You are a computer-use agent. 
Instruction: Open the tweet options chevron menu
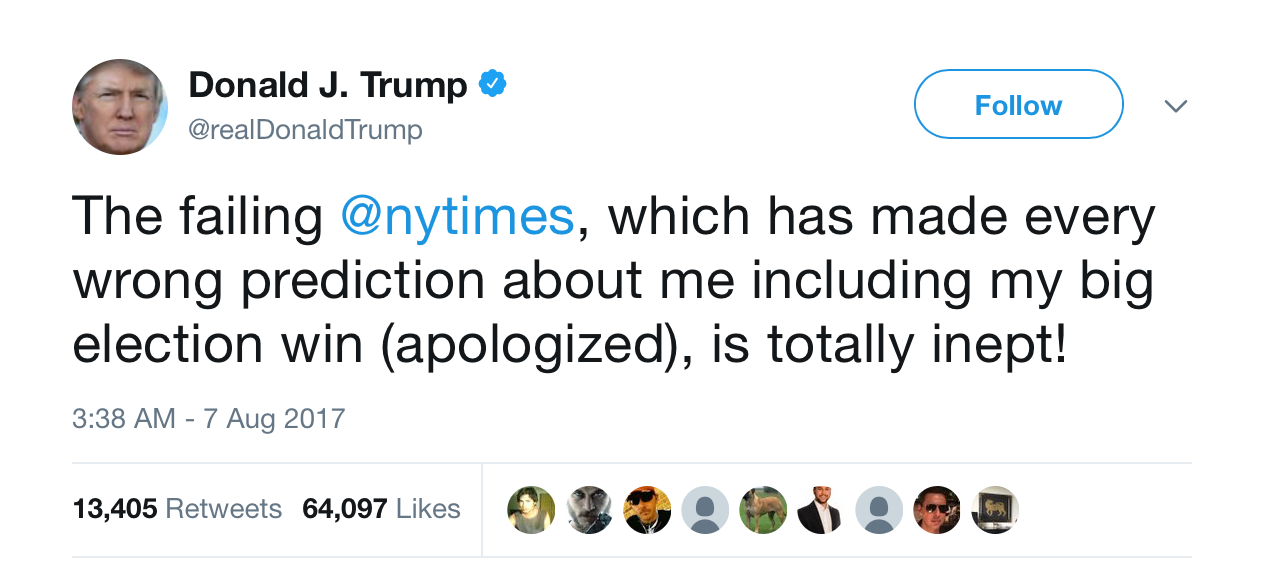1176,105
